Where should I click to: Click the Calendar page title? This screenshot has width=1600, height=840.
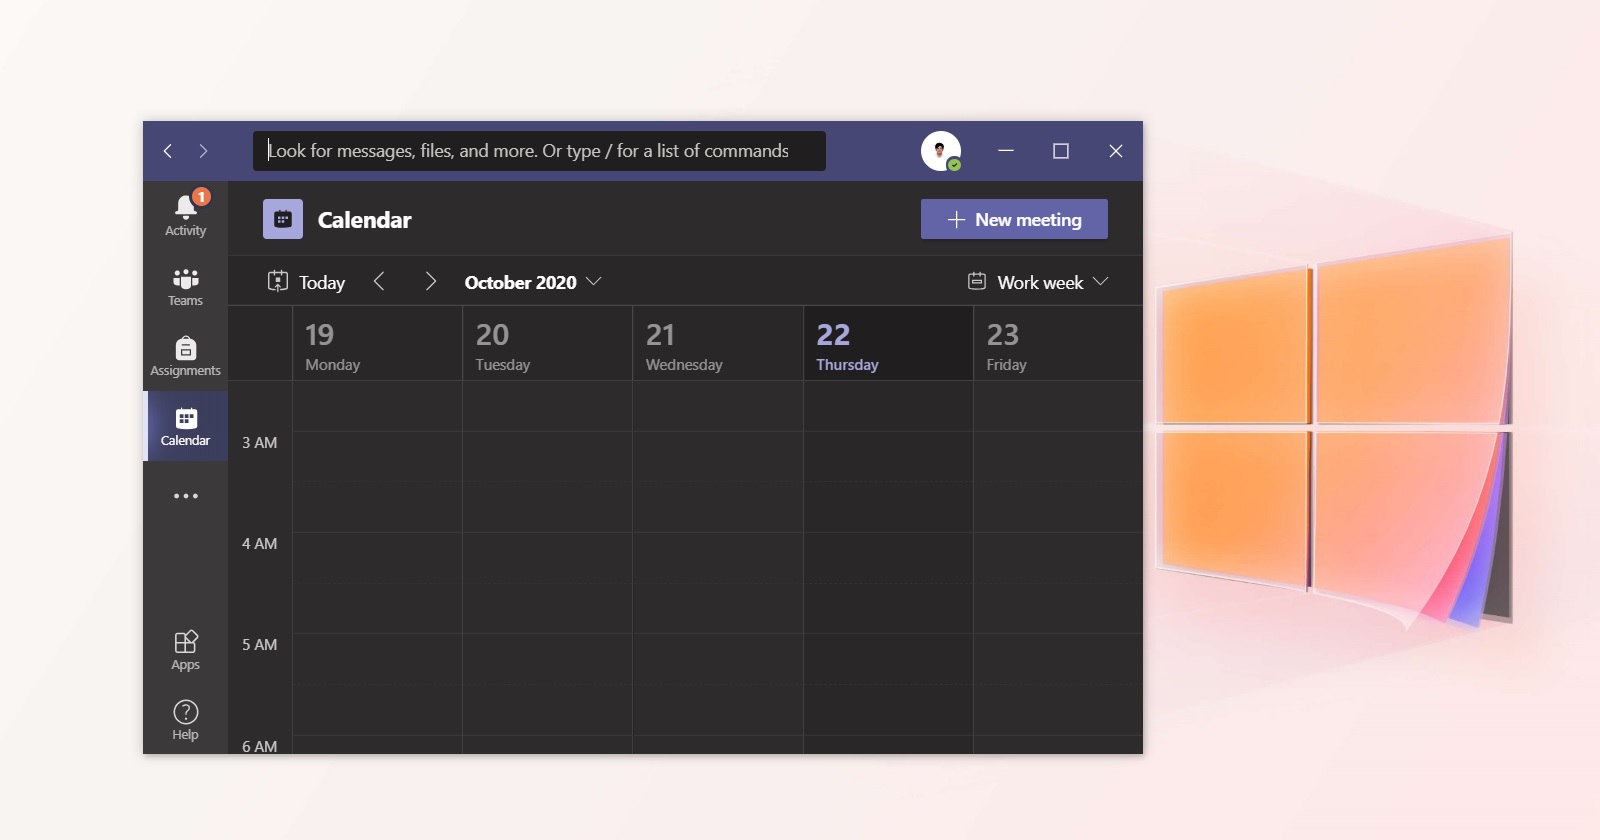coord(364,220)
